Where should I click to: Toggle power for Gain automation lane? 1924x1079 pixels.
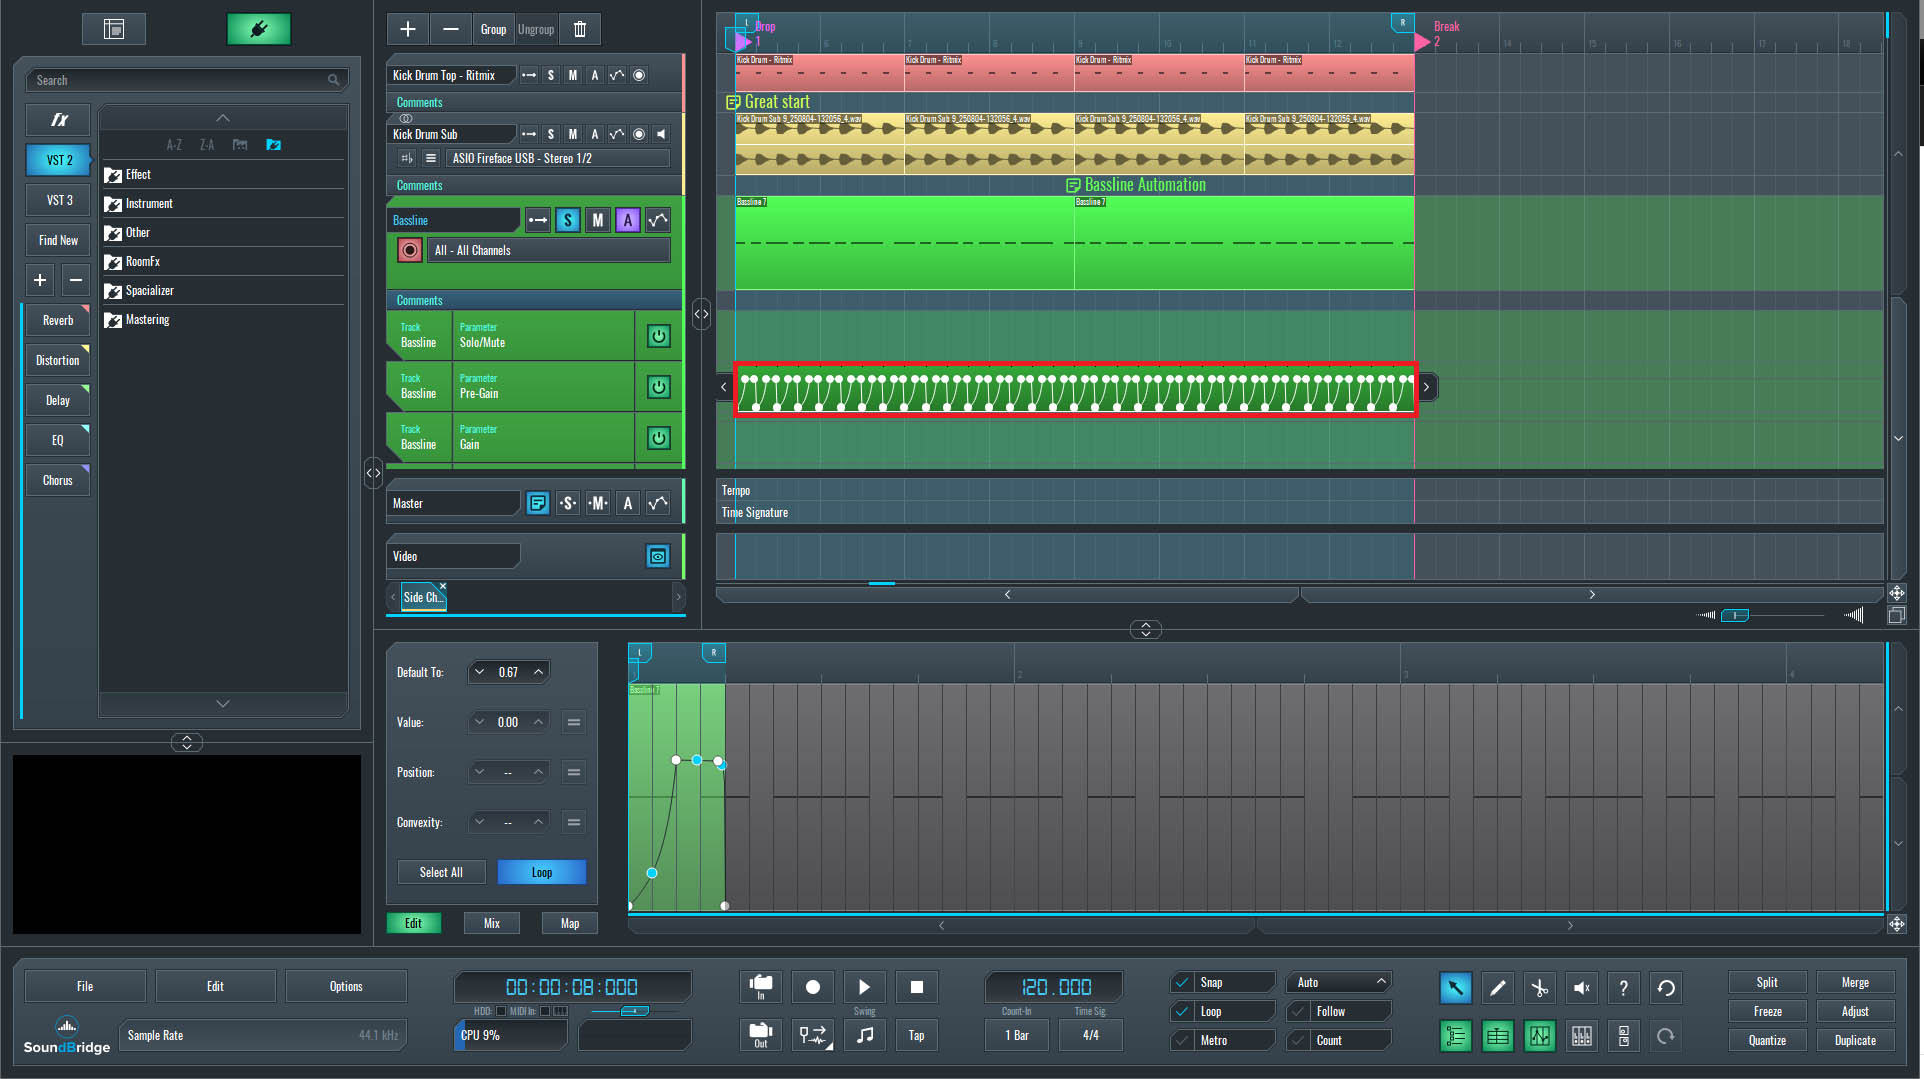(x=659, y=438)
